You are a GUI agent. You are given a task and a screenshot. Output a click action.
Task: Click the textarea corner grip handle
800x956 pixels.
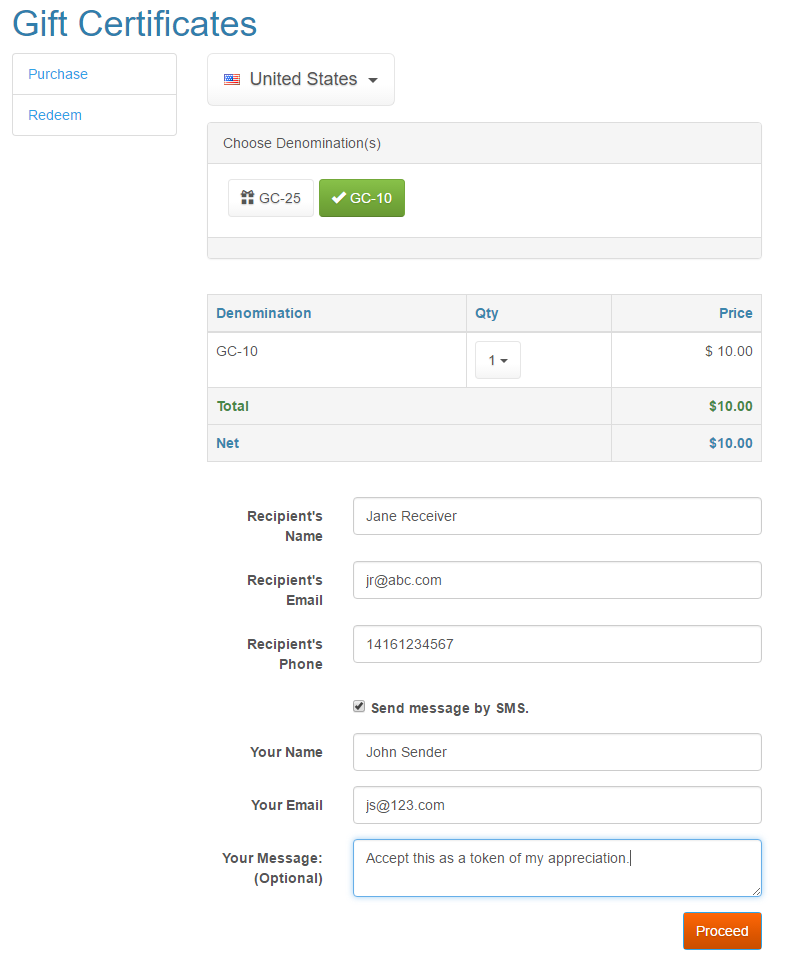point(756,891)
